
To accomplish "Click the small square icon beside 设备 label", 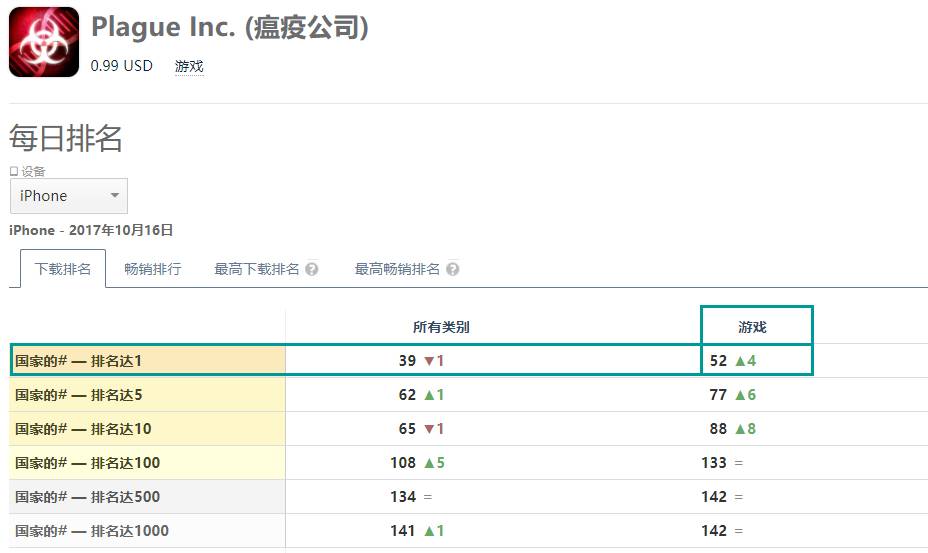I will [x=14, y=171].
